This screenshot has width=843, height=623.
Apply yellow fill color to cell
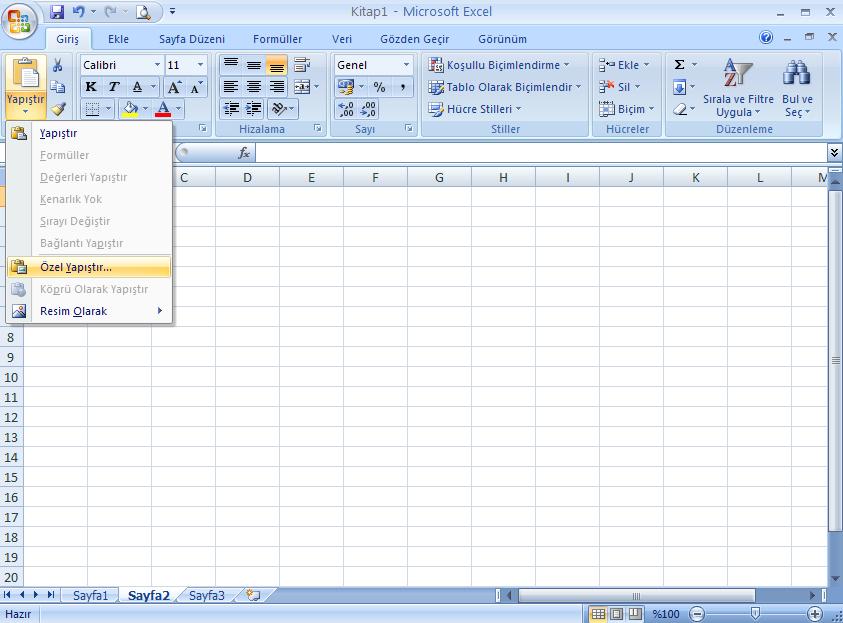130,109
